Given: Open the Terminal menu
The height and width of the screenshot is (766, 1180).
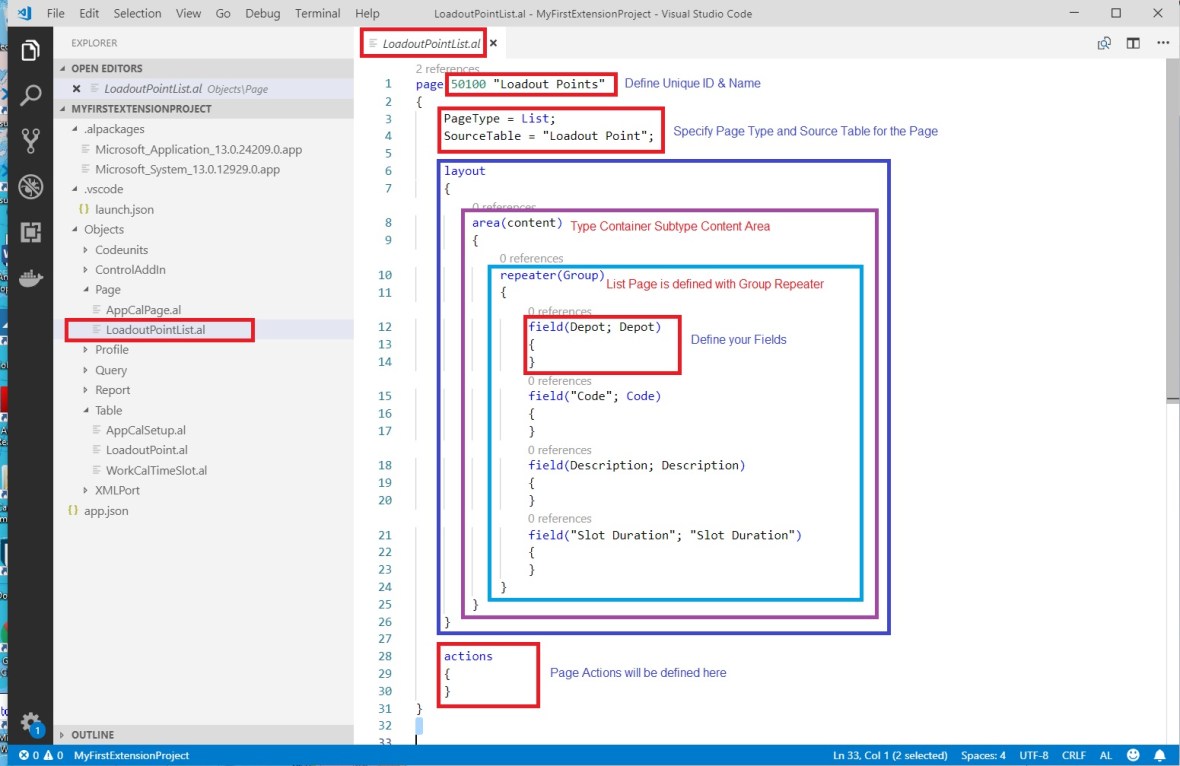Looking at the screenshot, I should 317,14.
